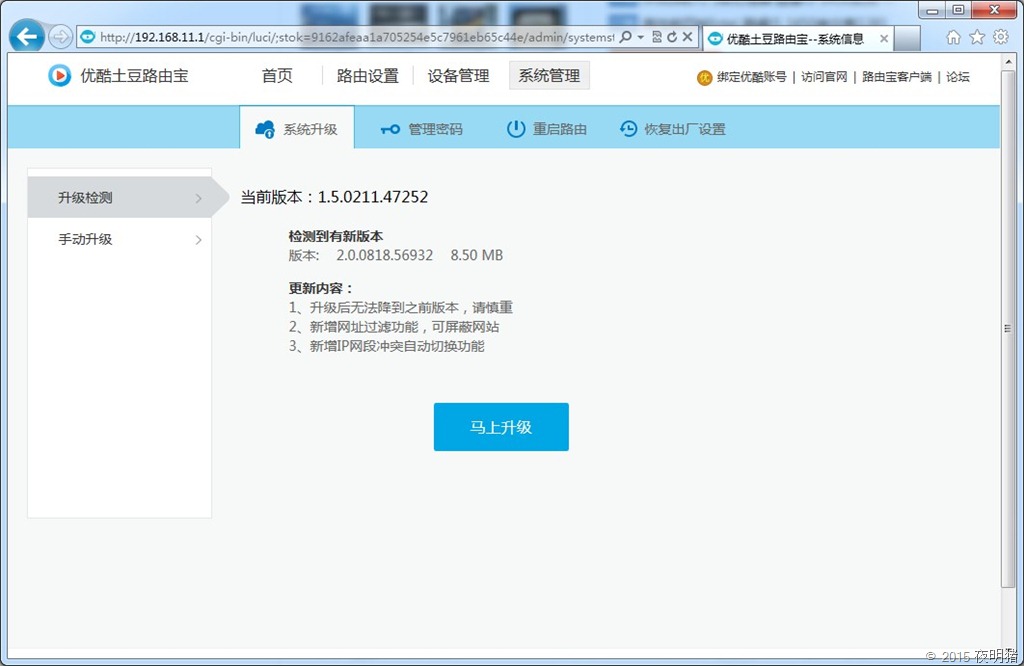Image resolution: width=1024 pixels, height=666 pixels.
Task: Click the Youku router logo icon
Action: coord(60,76)
